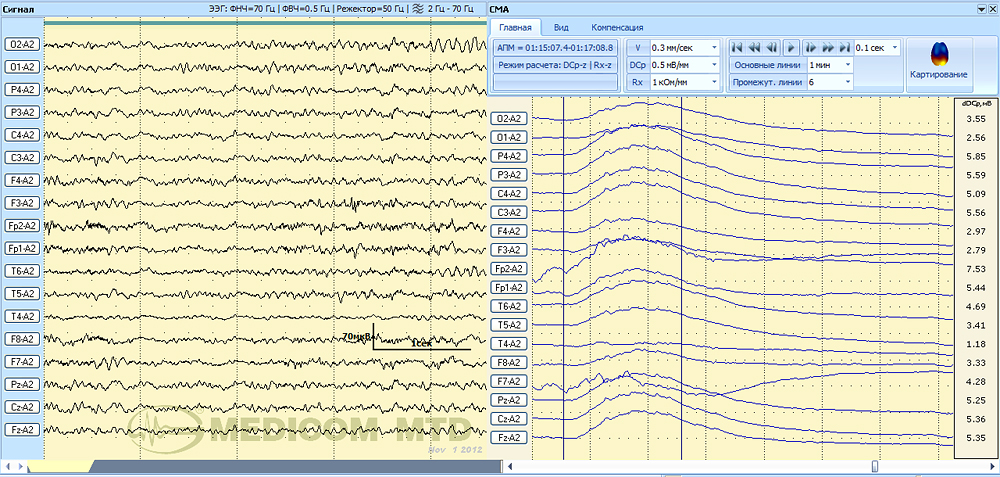1000x477 pixels.
Task: Click the DCp label button
Action: point(637,64)
